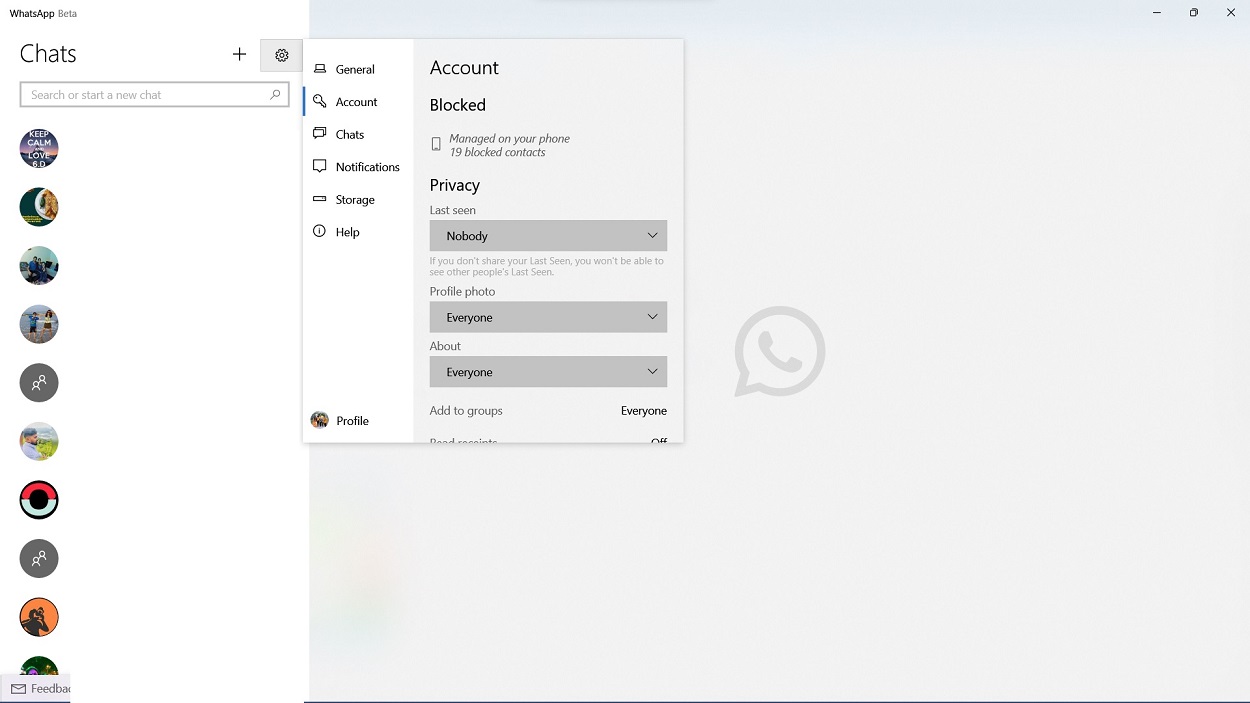1250x703 pixels.
Task: Open the Help section in settings
Action: [358, 232]
